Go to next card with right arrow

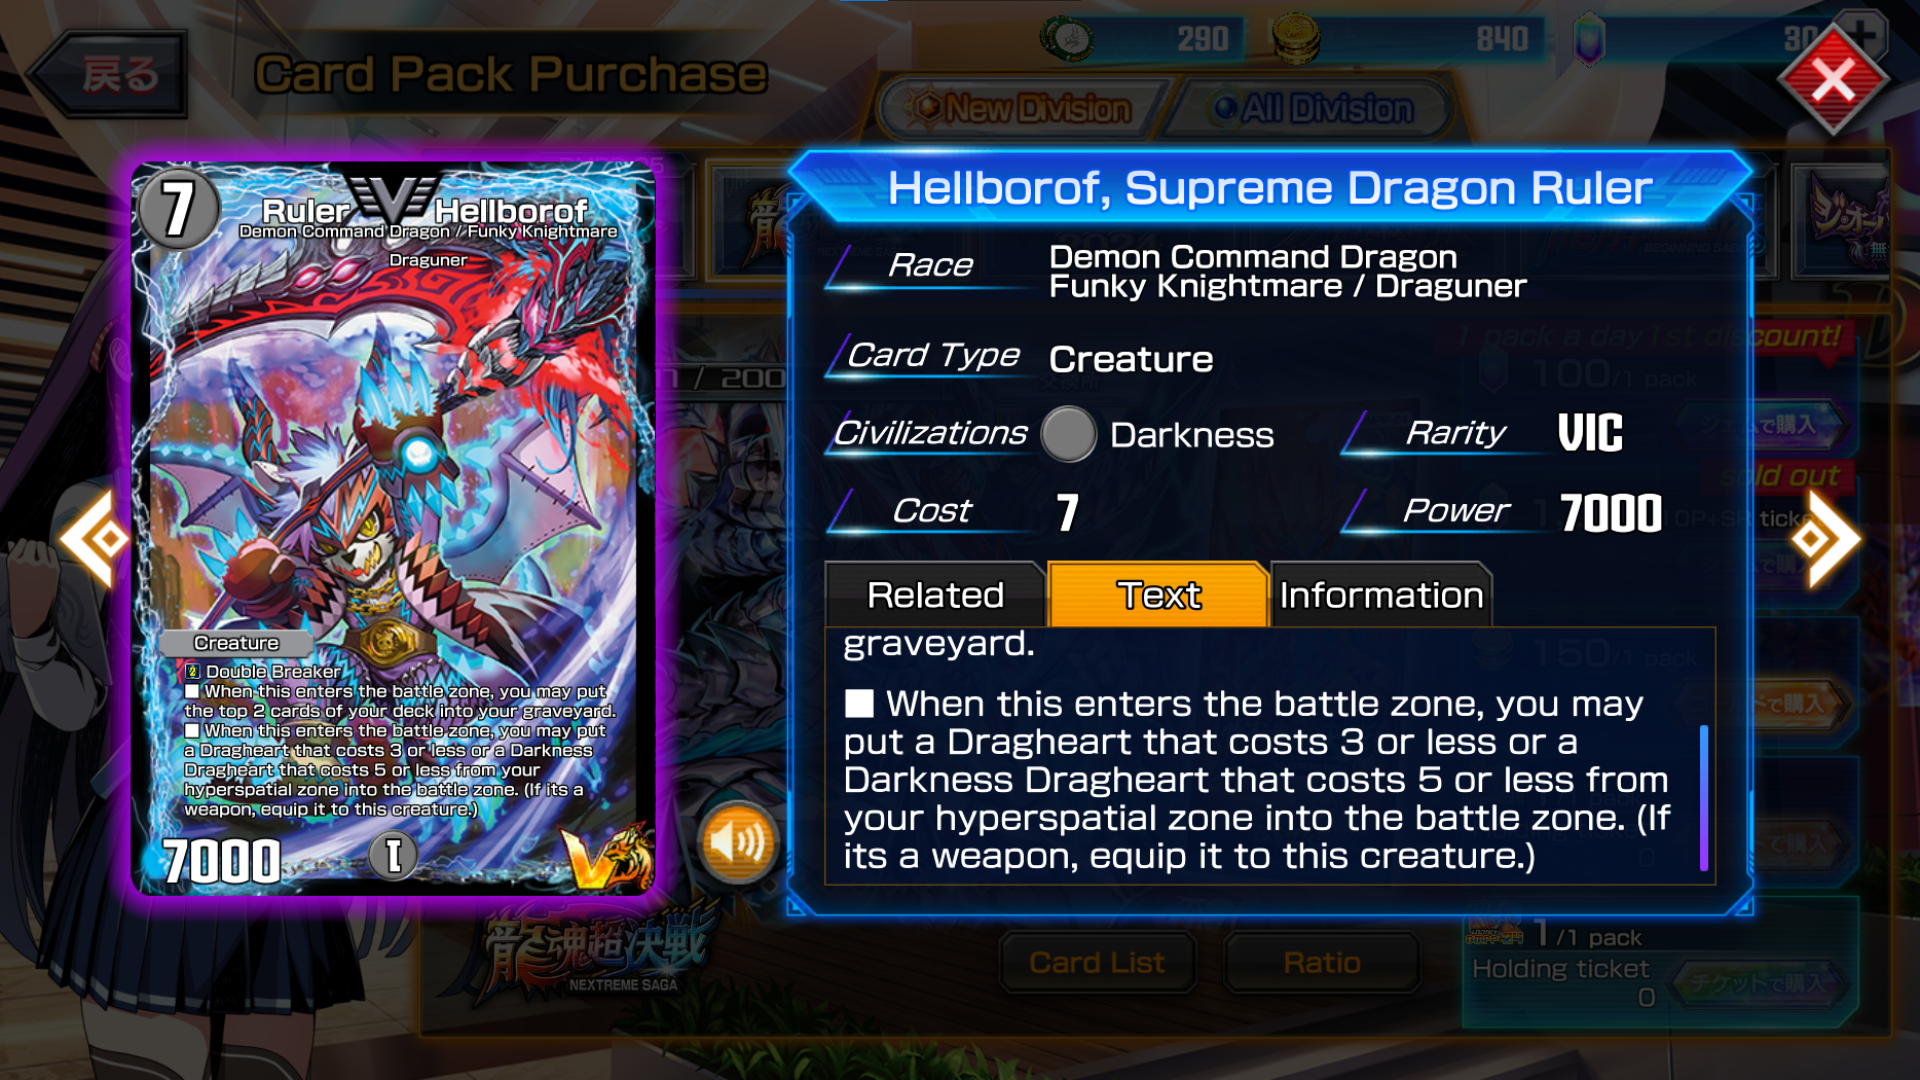(1825, 539)
